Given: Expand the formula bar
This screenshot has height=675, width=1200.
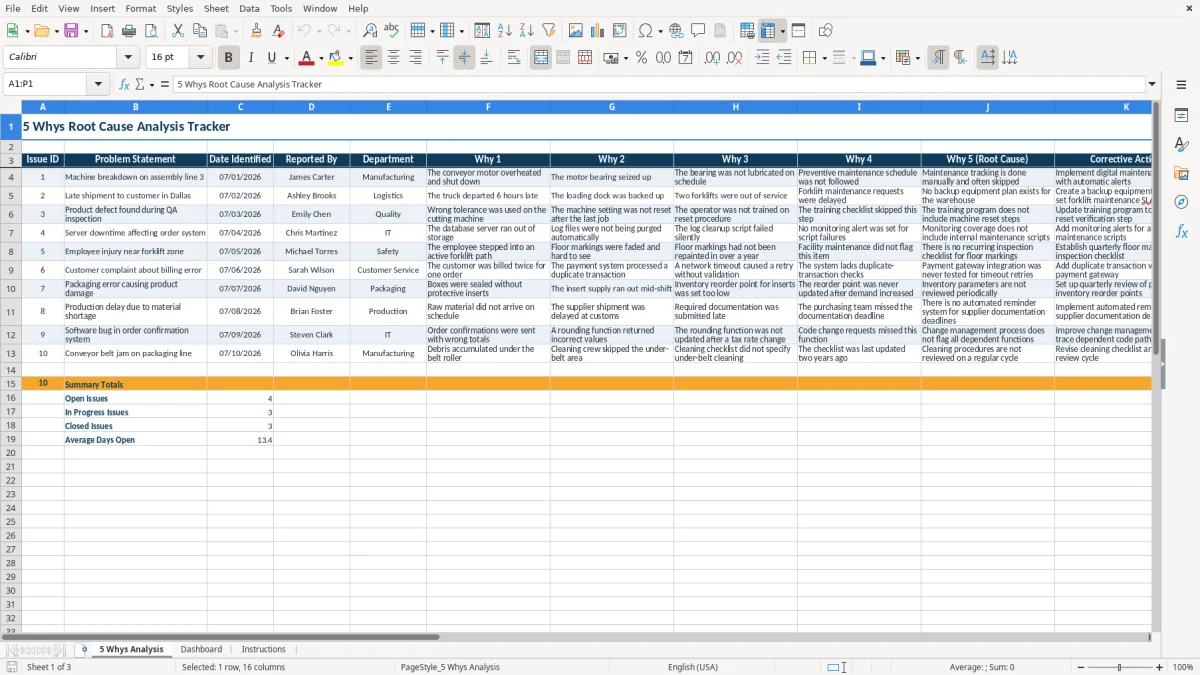Looking at the screenshot, I should [x=1152, y=84].
